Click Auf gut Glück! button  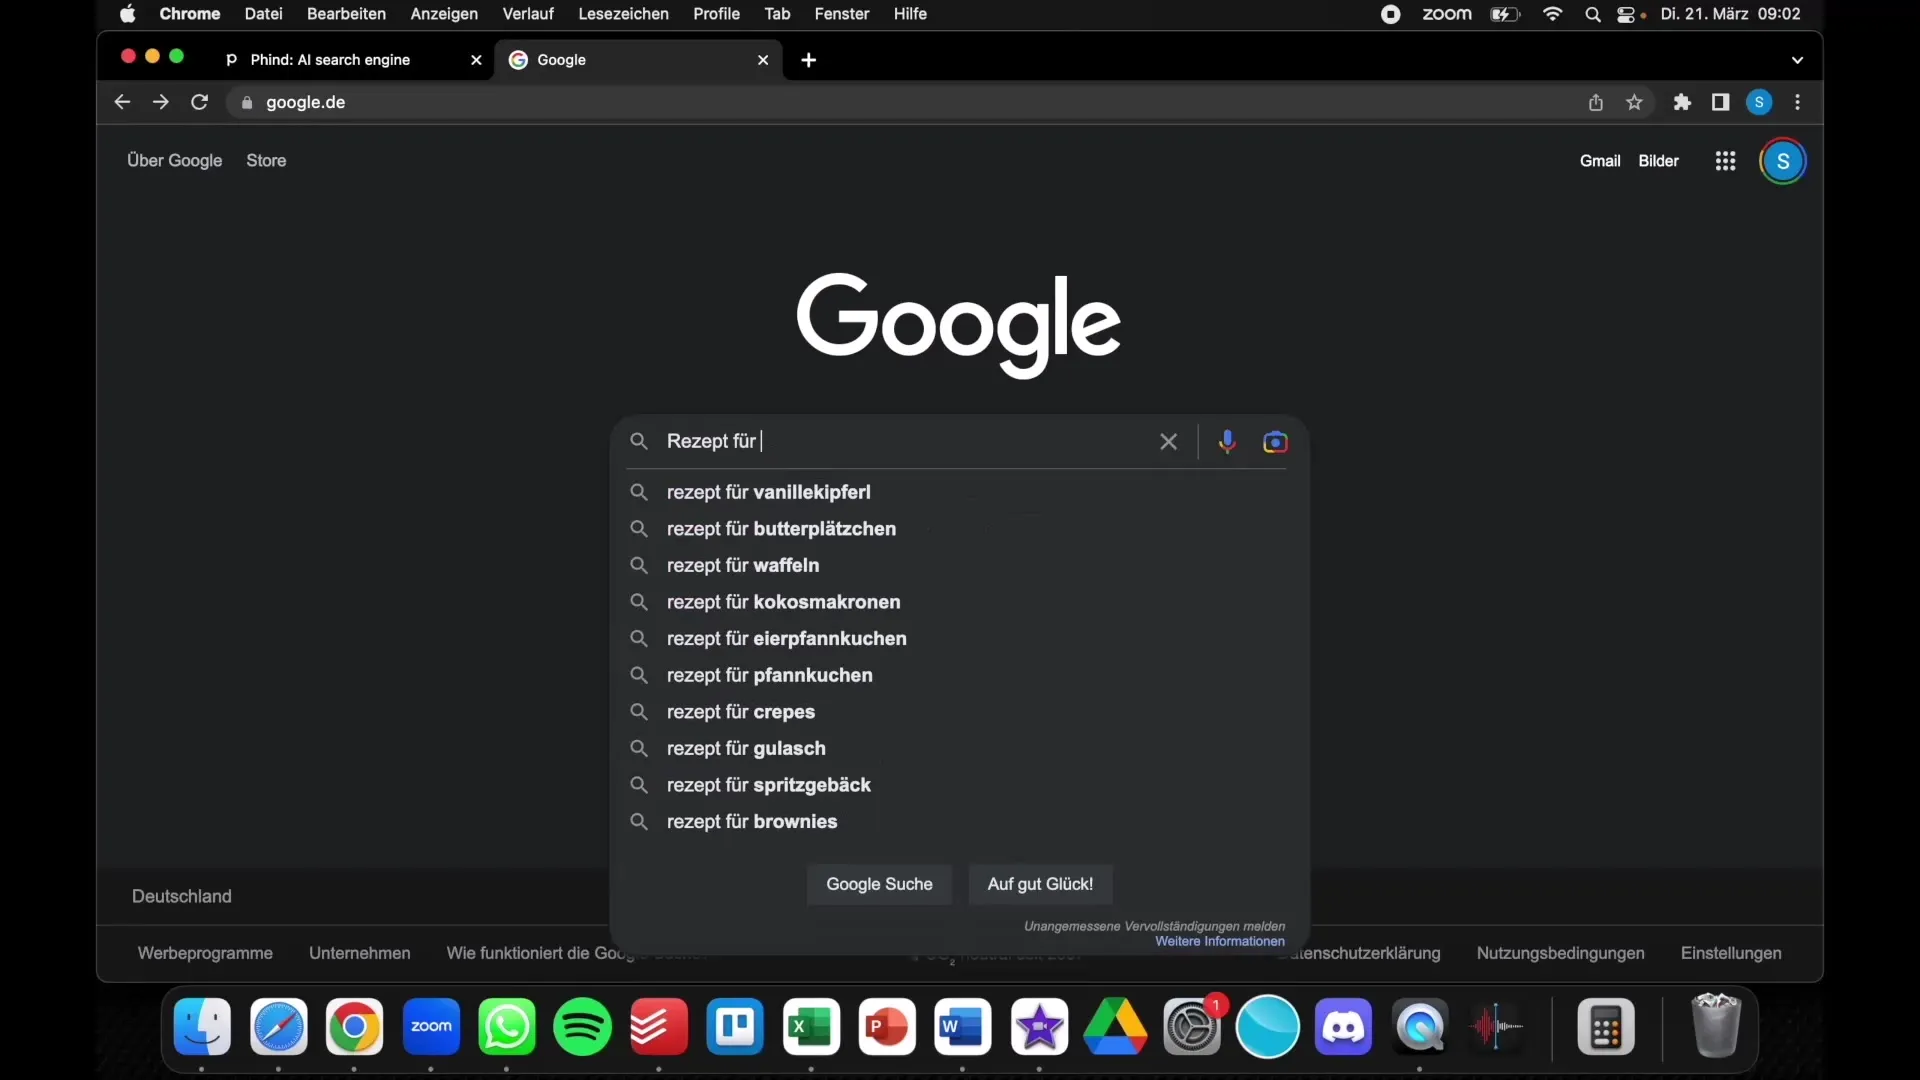tap(1040, 884)
